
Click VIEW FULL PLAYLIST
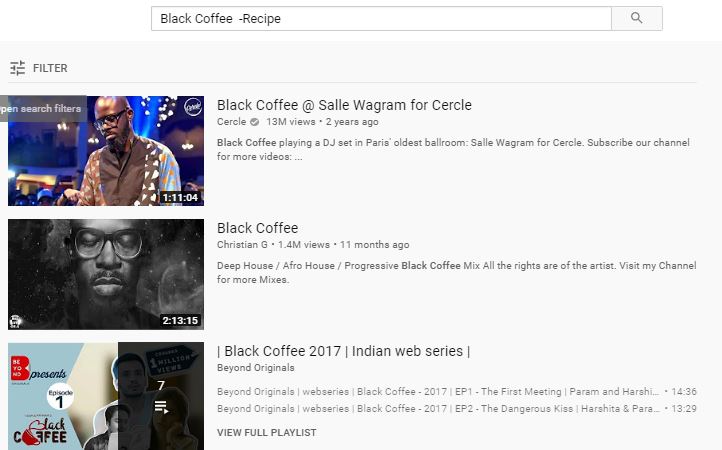click(267, 432)
